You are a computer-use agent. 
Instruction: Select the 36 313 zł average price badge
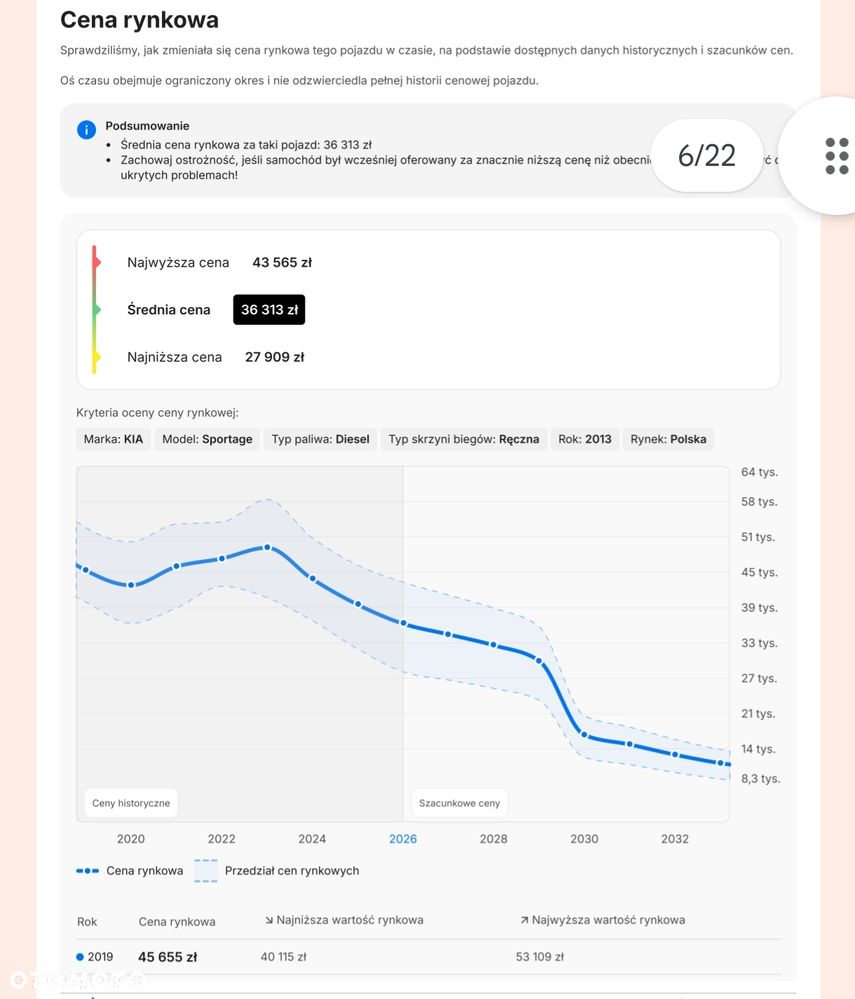[269, 310]
